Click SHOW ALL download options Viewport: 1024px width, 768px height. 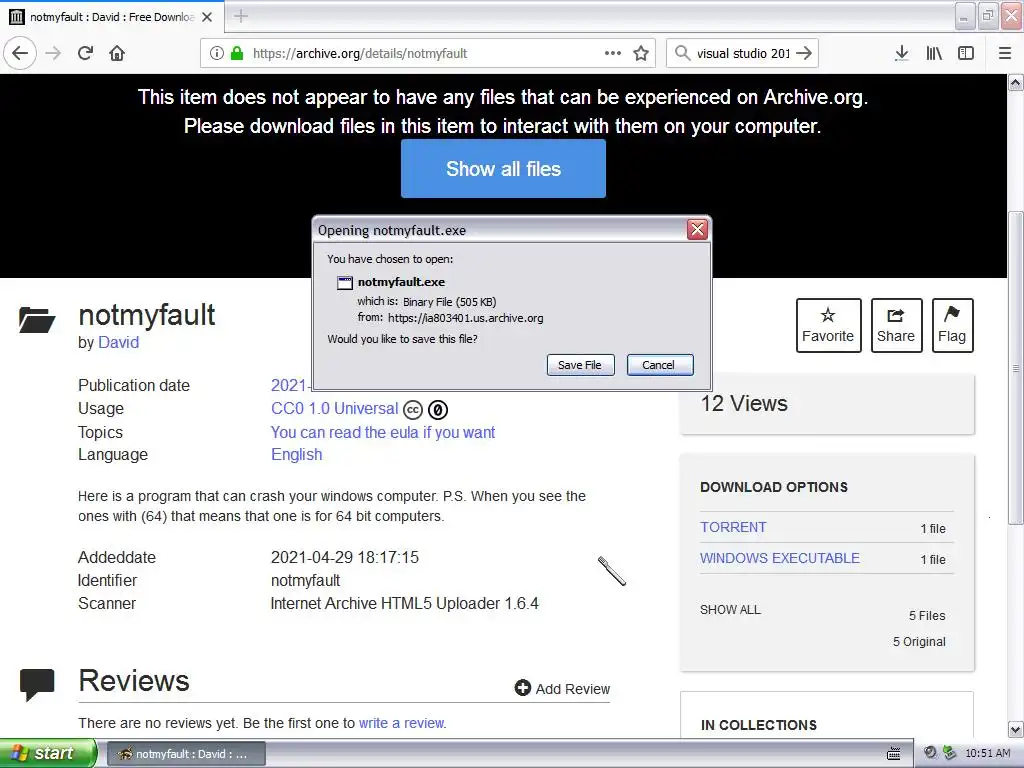[730, 610]
